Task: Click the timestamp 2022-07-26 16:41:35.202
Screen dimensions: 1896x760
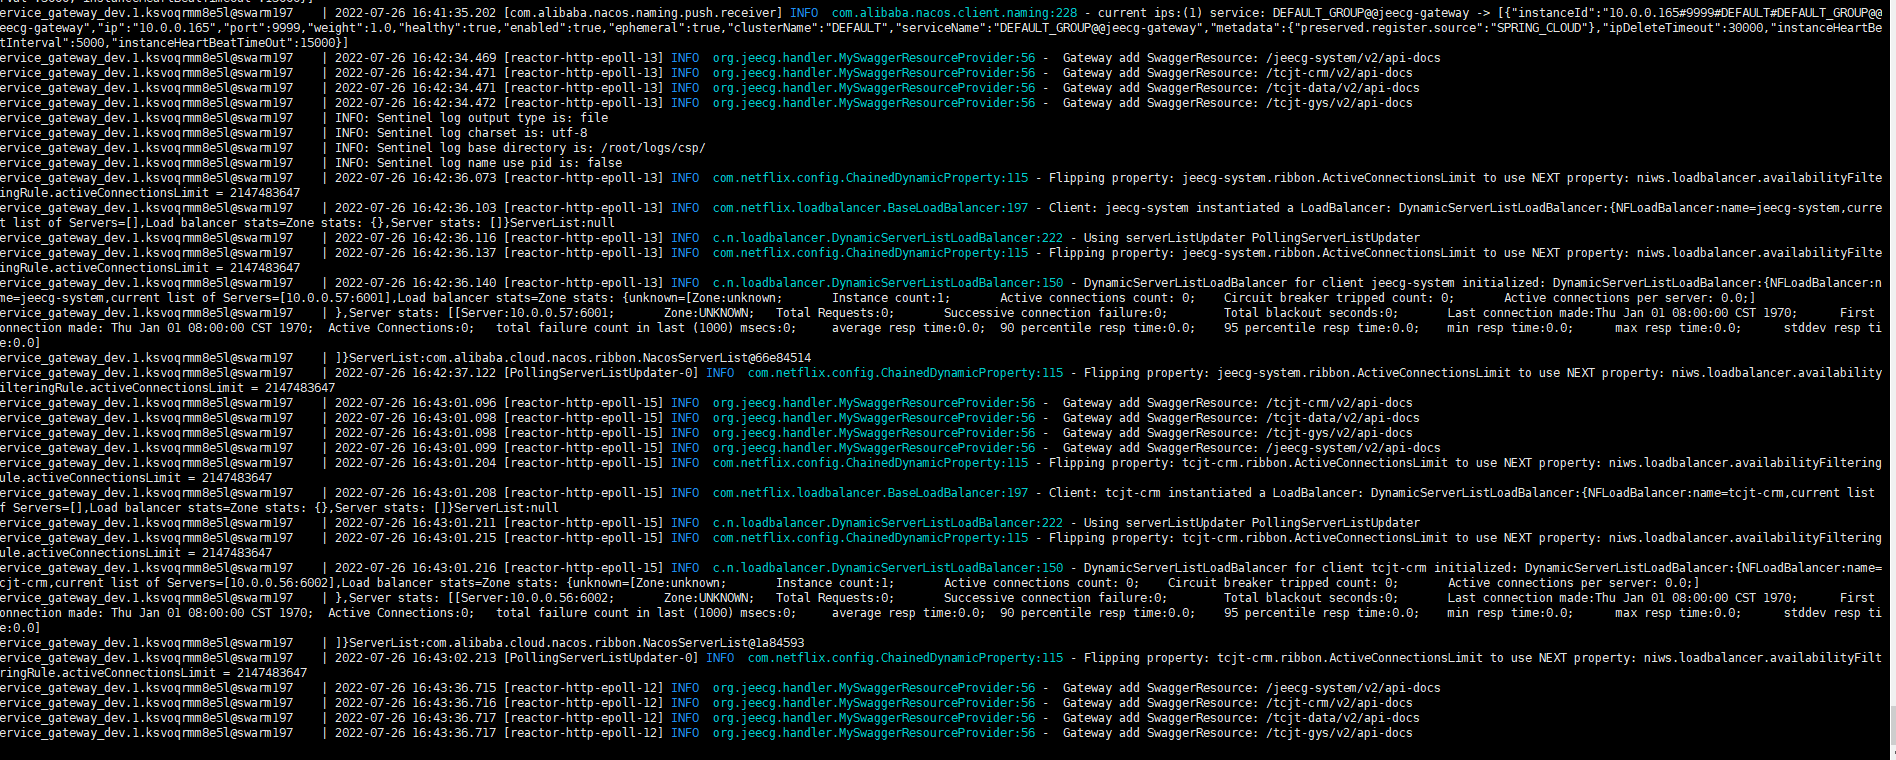Action: pos(415,13)
